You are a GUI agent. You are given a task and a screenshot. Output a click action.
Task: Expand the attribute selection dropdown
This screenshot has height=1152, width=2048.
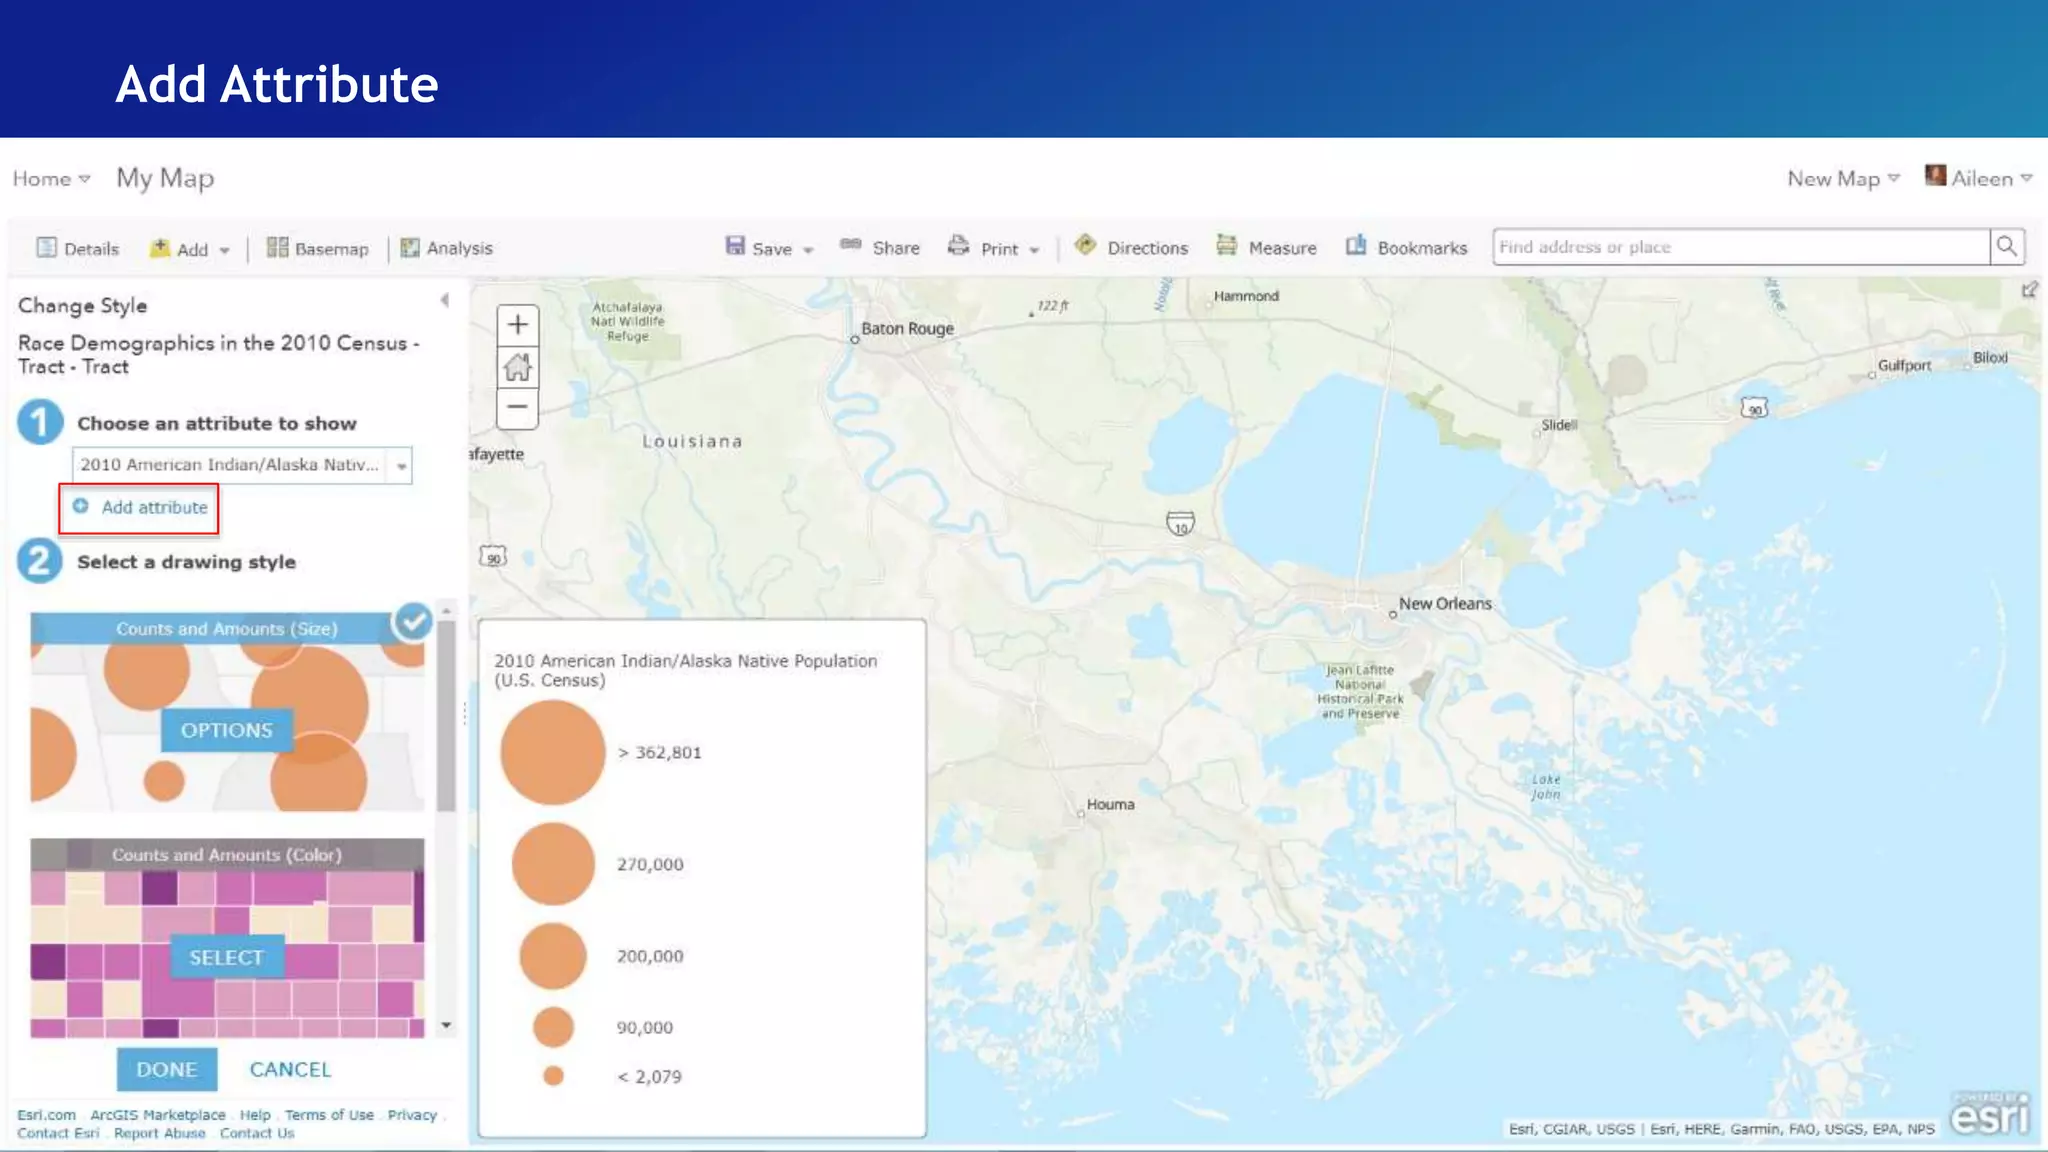tap(401, 466)
